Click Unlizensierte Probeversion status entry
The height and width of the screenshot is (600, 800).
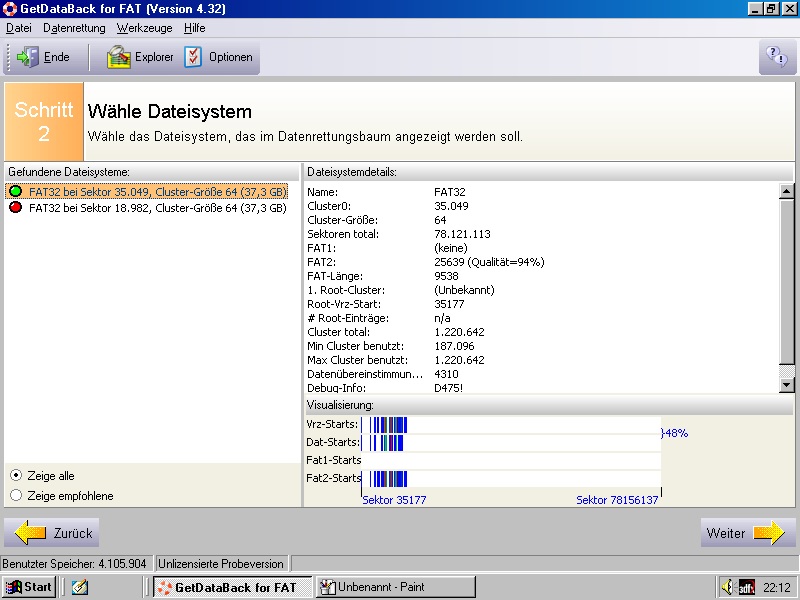[x=220, y=564]
